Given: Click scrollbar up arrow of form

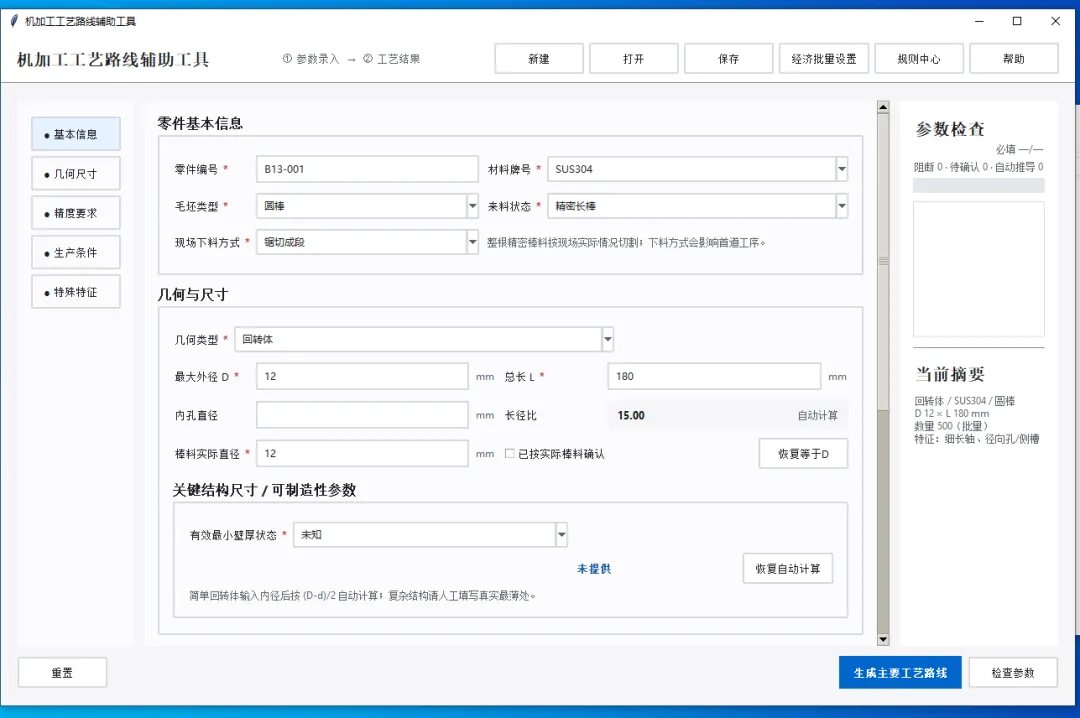Looking at the screenshot, I should pyautogui.click(x=883, y=107).
